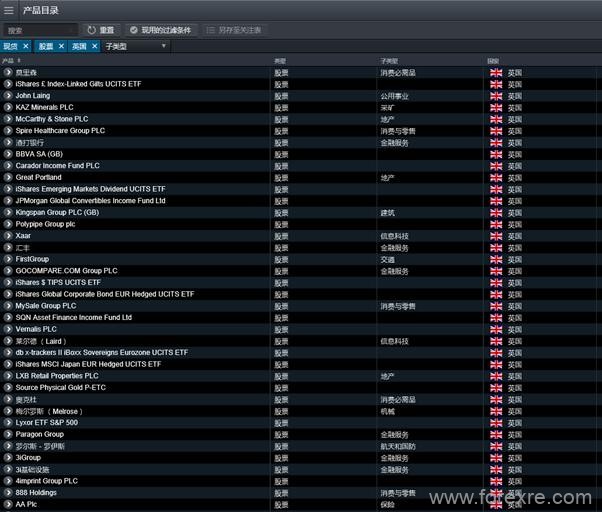Open Xaar row arrow icon

pos(8,236)
